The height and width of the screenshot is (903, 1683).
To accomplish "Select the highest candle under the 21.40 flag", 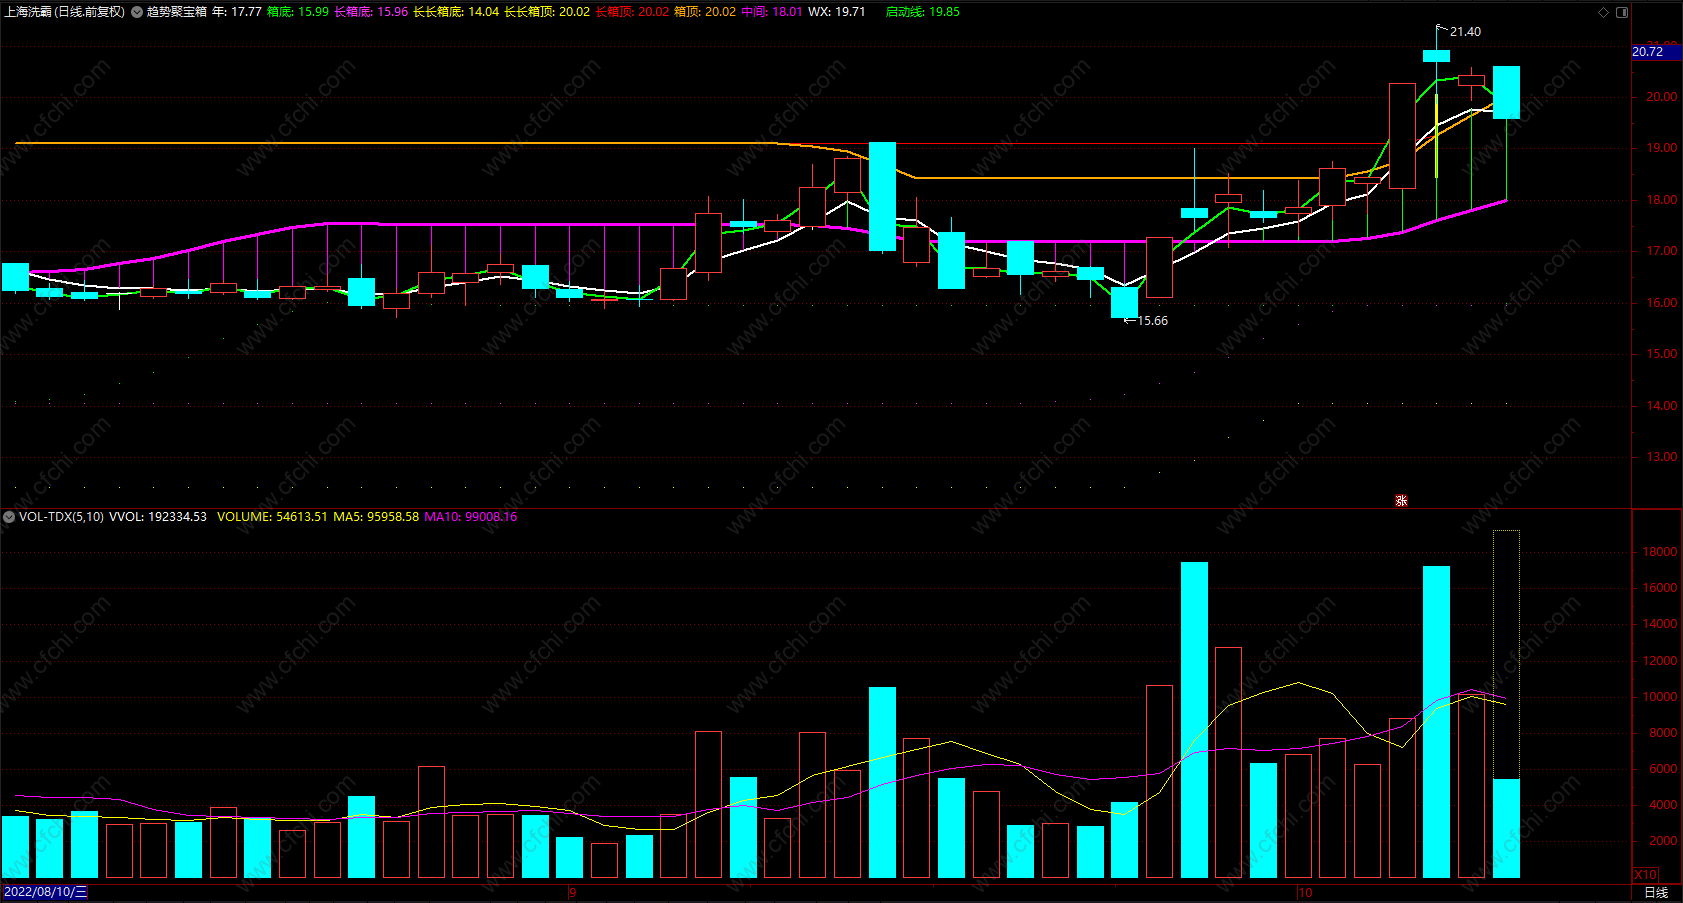I will point(1436,56).
